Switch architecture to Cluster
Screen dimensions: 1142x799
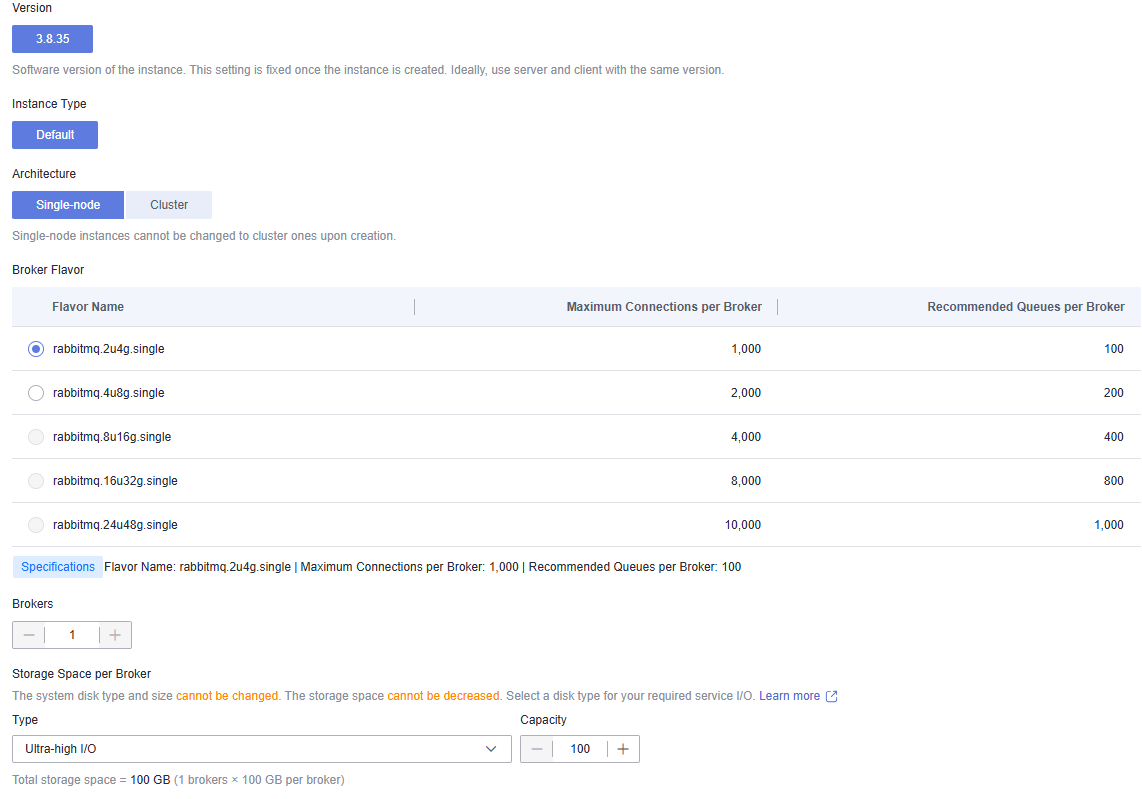[x=169, y=205]
